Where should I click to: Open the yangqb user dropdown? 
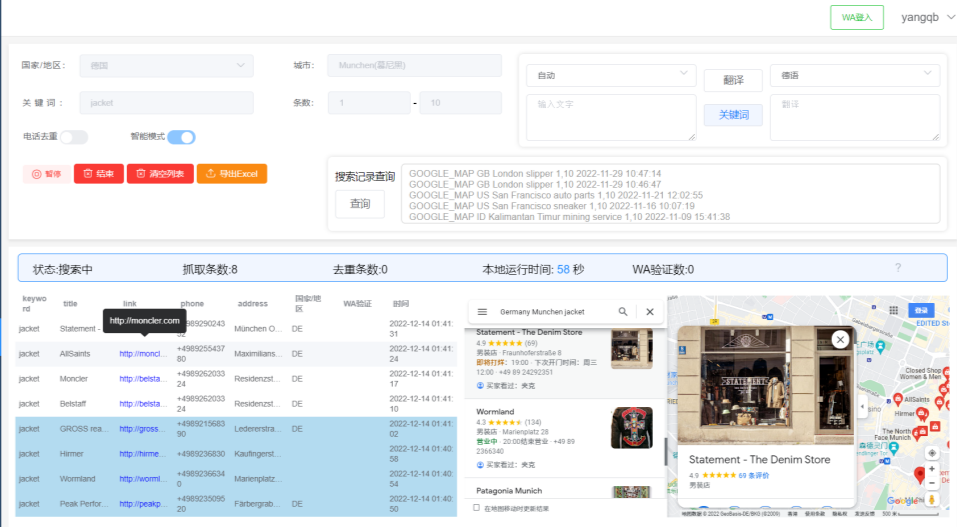tap(928, 17)
